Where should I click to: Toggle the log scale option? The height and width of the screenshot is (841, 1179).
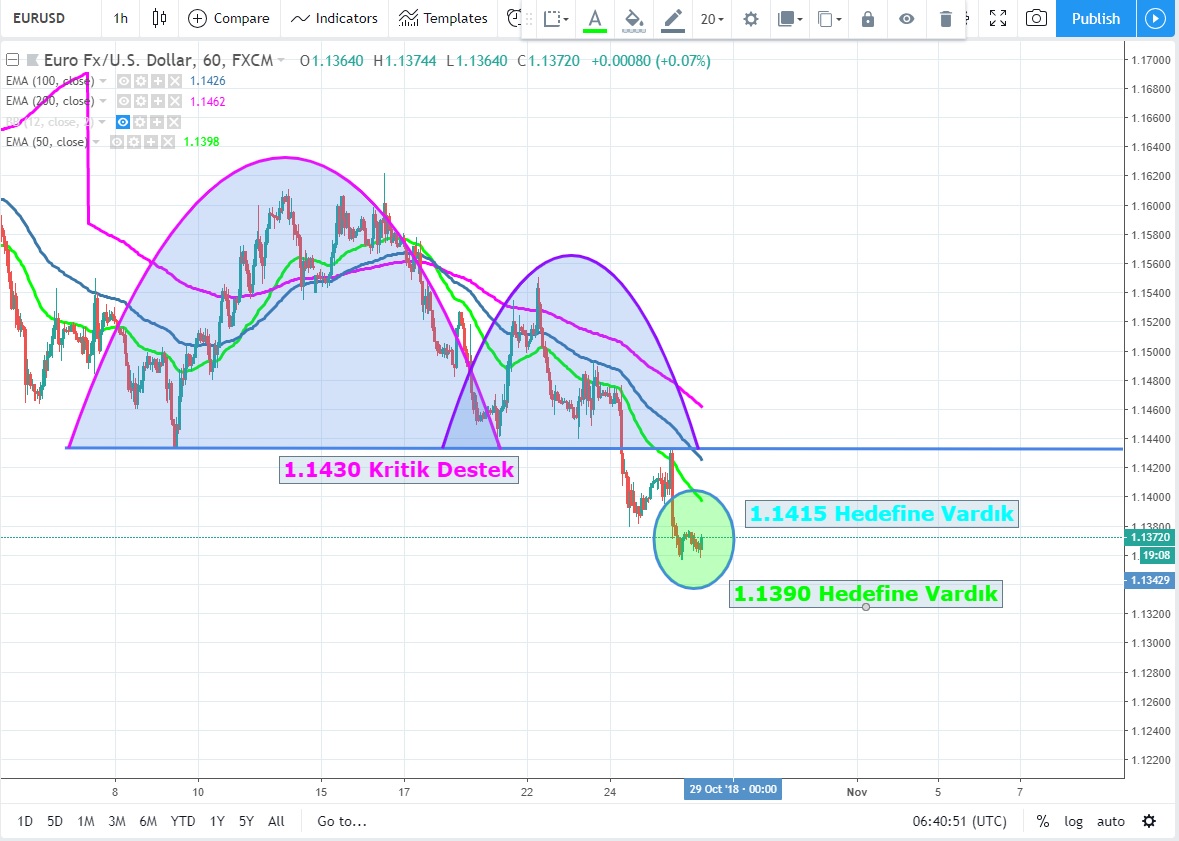[x=1073, y=821]
